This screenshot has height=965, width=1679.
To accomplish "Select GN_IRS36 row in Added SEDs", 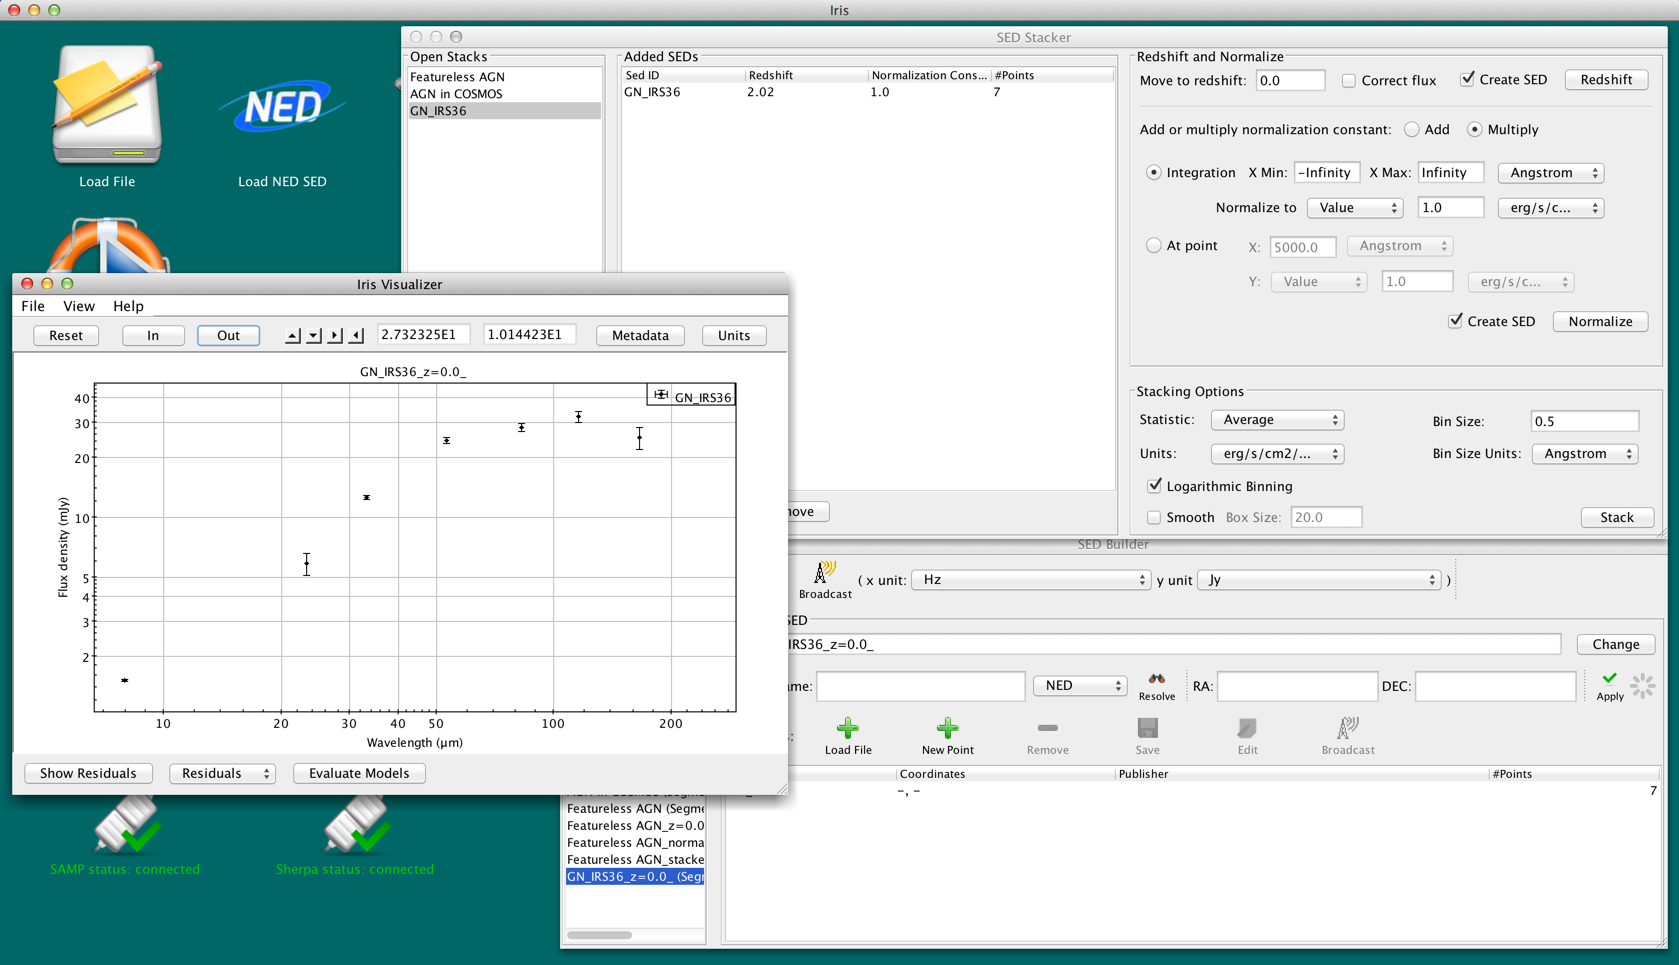I will 867,92.
